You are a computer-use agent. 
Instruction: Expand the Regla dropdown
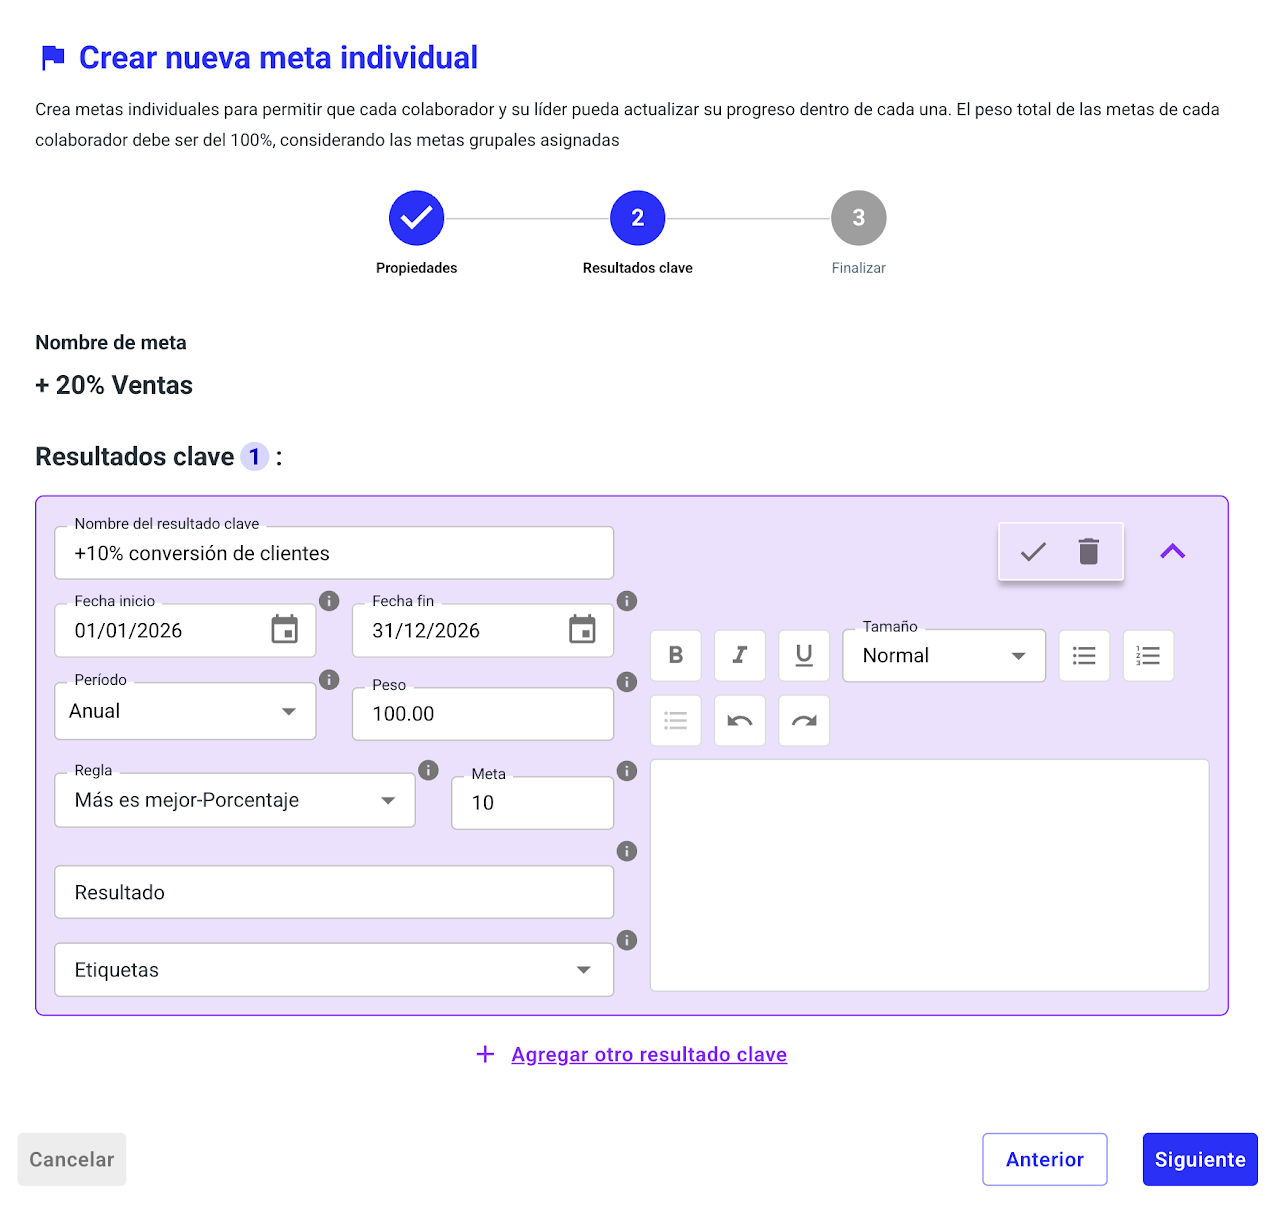tap(234, 800)
